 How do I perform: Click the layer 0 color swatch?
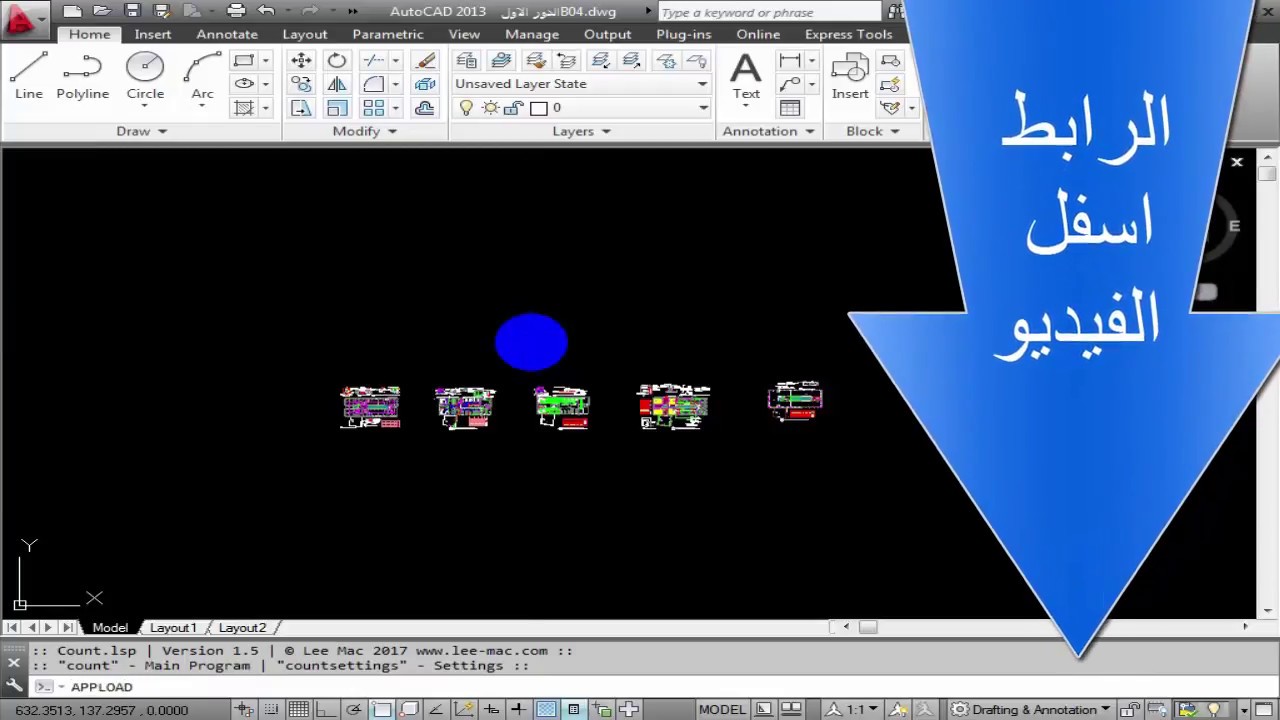[539, 108]
